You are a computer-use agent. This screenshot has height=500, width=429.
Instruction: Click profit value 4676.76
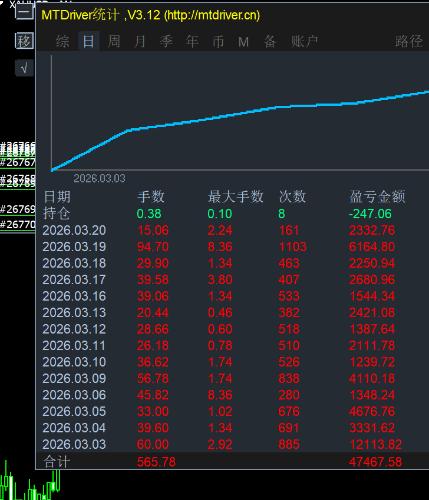pos(372,411)
